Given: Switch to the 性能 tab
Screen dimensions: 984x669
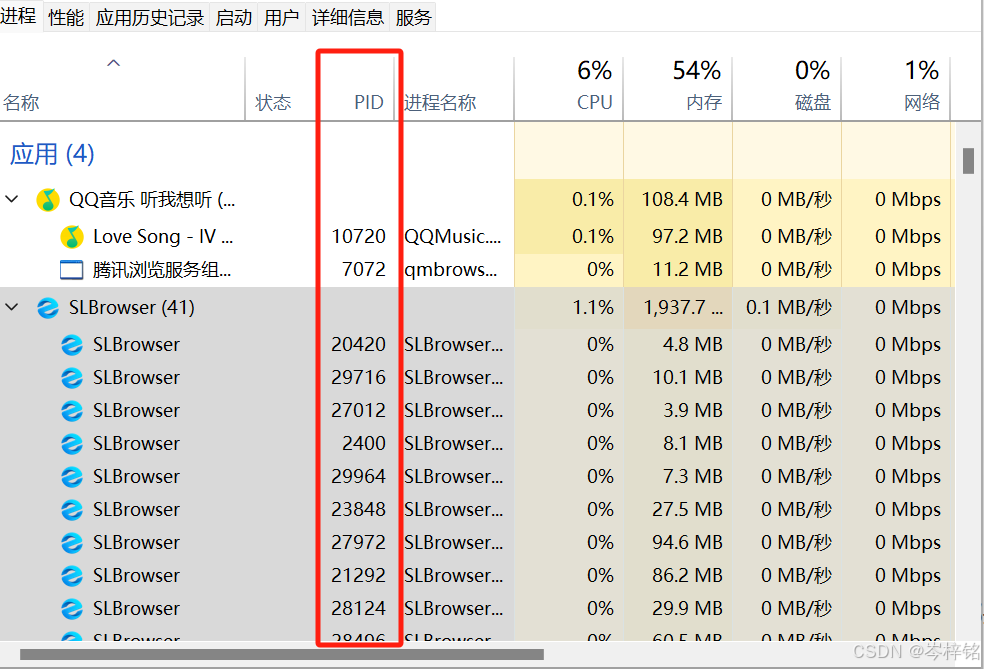Looking at the screenshot, I should (66, 17).
